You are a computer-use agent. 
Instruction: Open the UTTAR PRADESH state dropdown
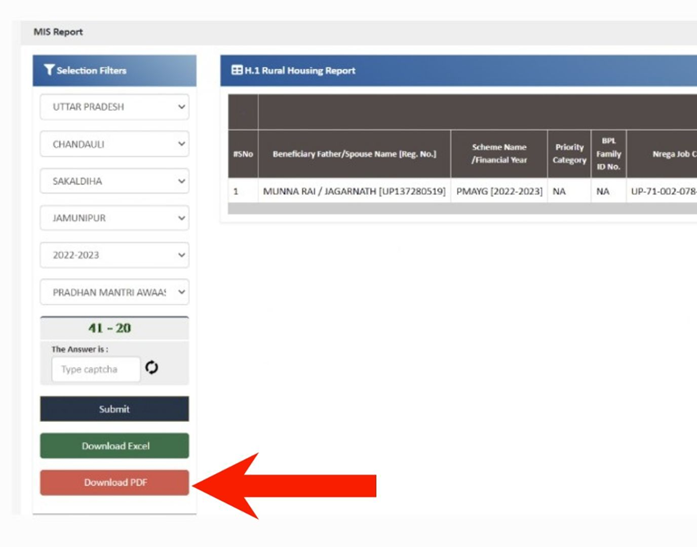coord(114,107)
